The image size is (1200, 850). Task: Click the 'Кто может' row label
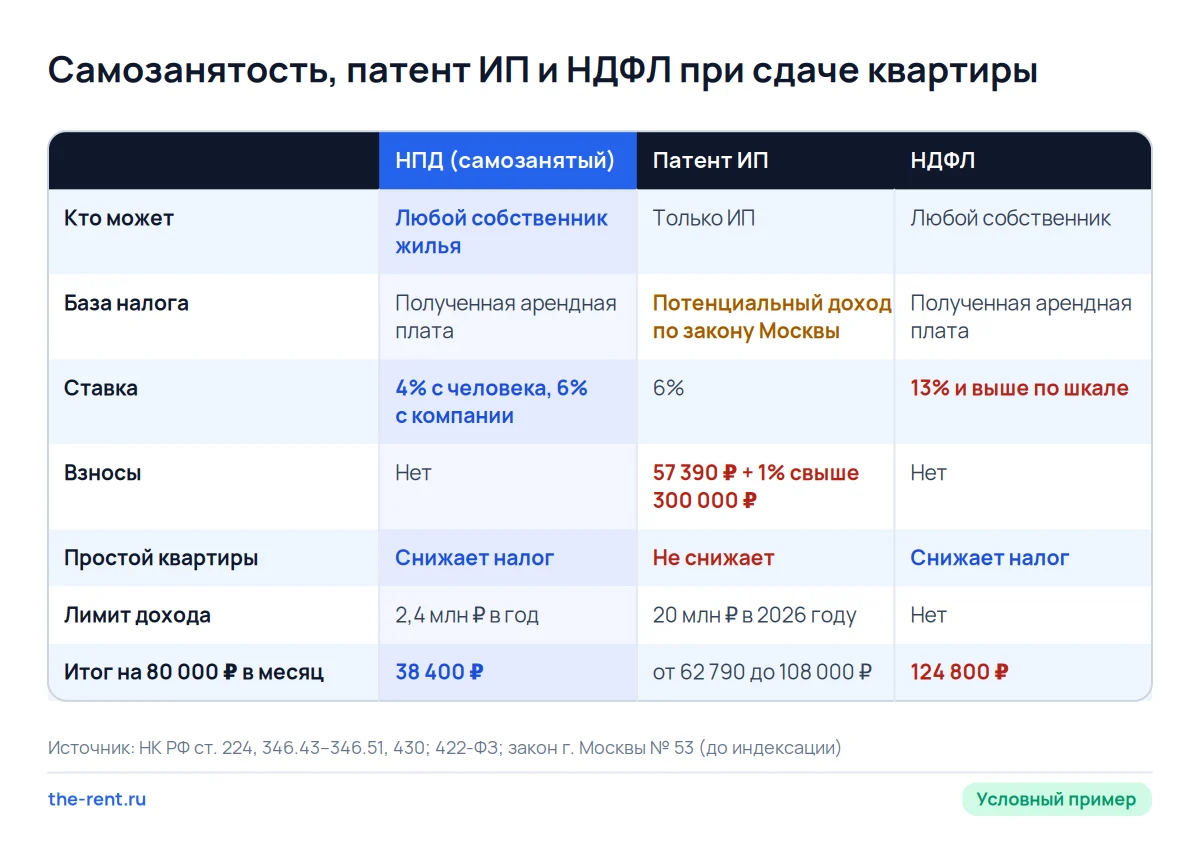pyautogui.click(x=119, y=218)
